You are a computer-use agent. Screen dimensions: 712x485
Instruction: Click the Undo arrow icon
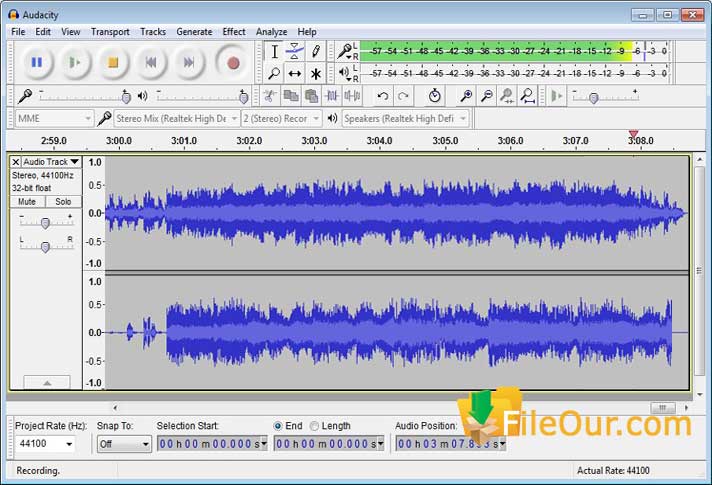[383, 96]
